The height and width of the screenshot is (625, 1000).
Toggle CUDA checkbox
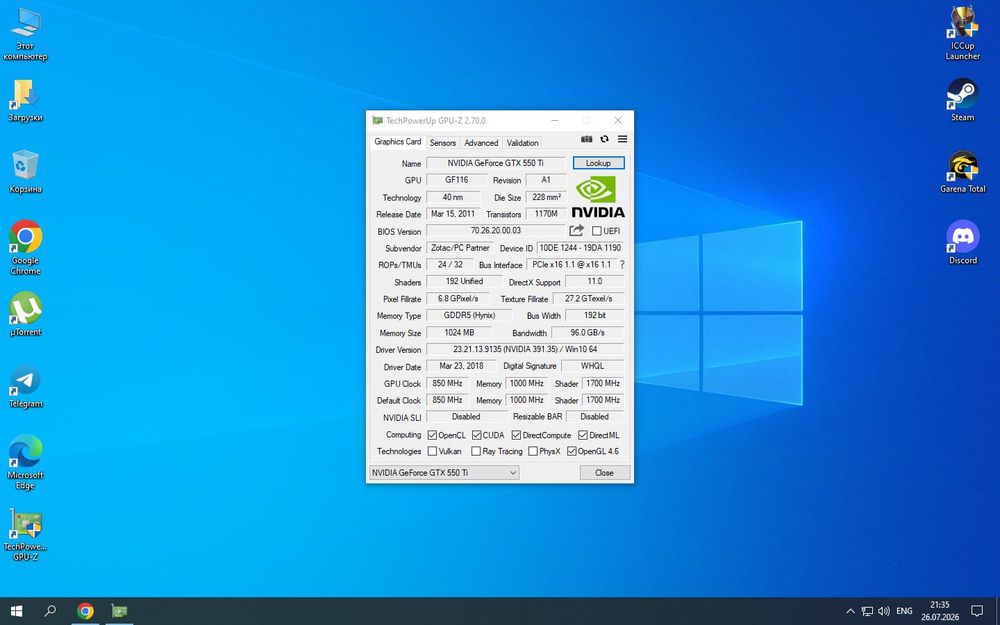click(476, 435)
